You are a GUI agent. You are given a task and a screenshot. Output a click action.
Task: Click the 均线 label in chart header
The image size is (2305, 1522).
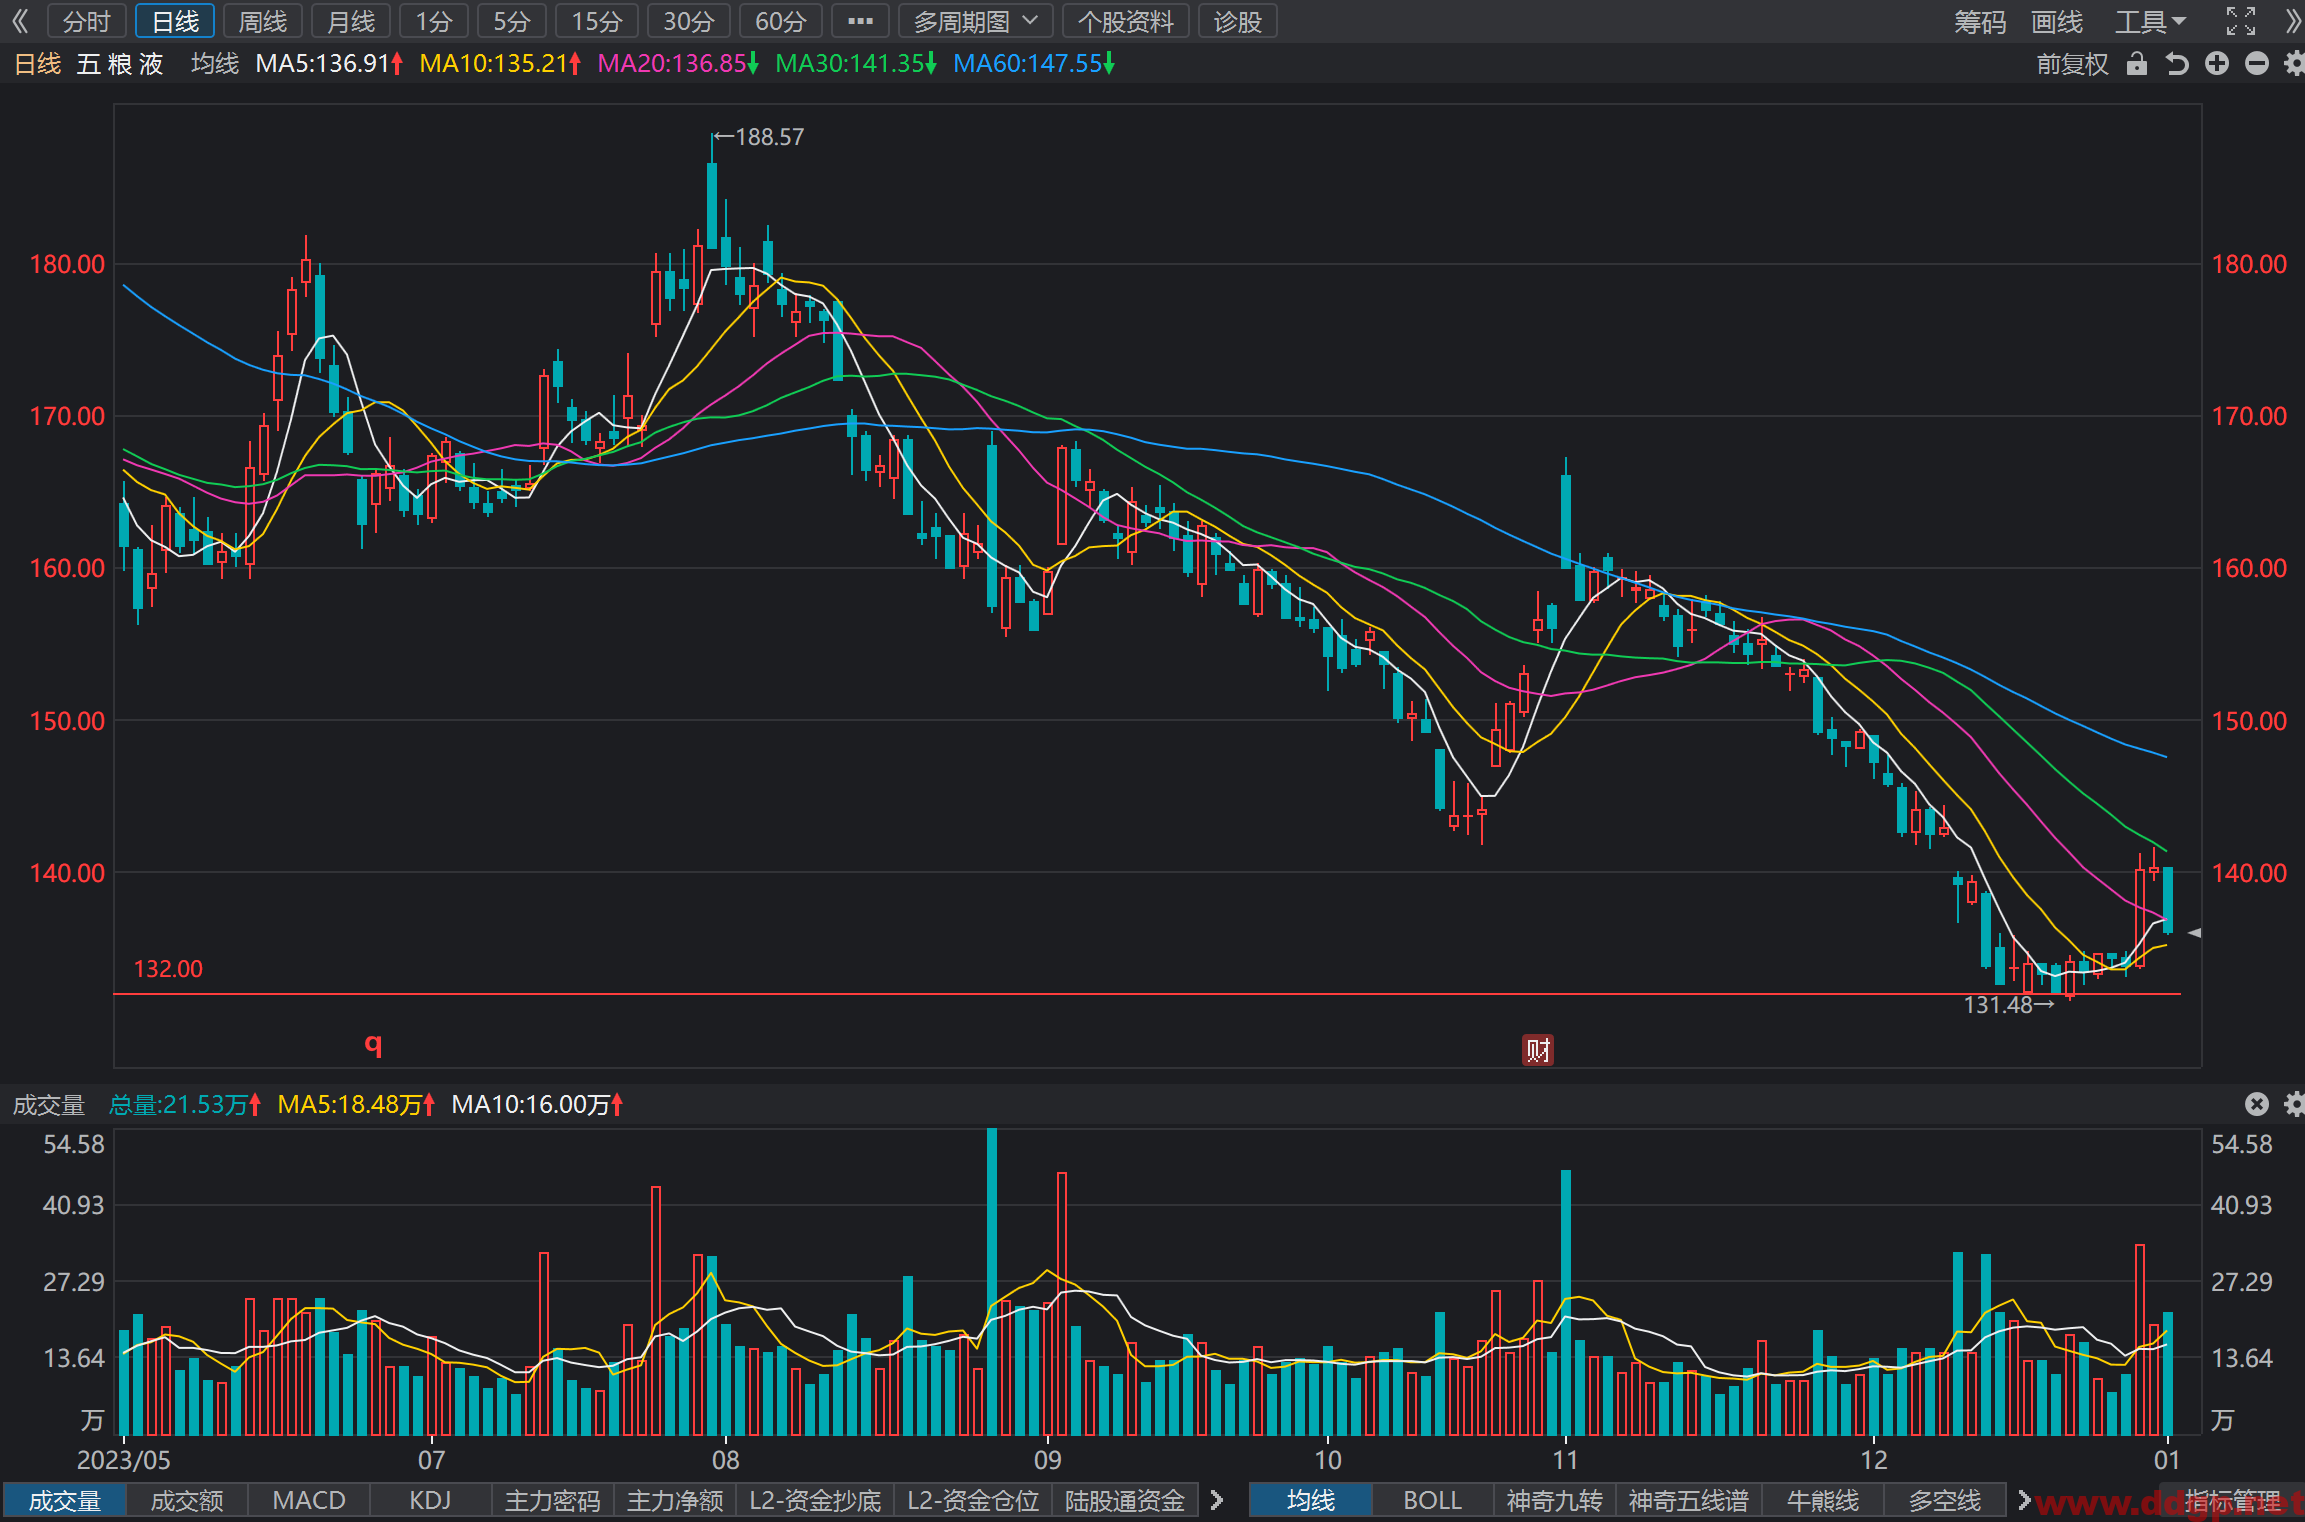(215, 64)
